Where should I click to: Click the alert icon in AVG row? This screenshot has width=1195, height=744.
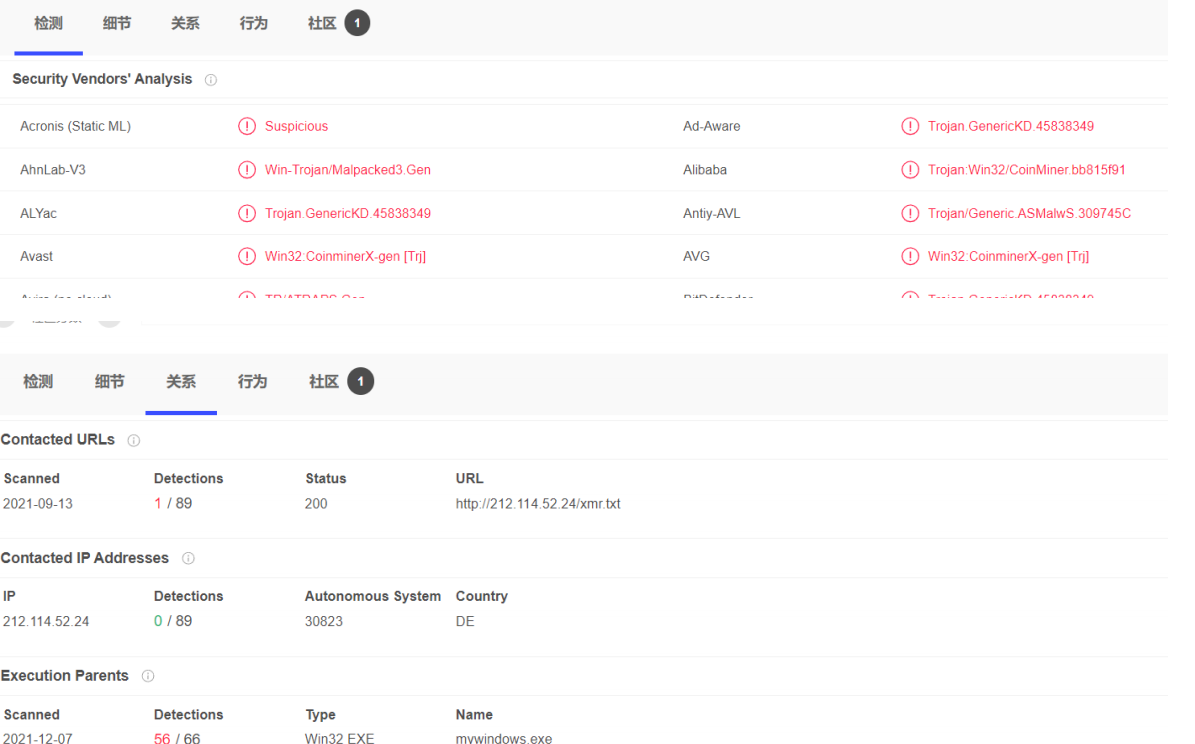pyautogui.click(x=910, y=257)
